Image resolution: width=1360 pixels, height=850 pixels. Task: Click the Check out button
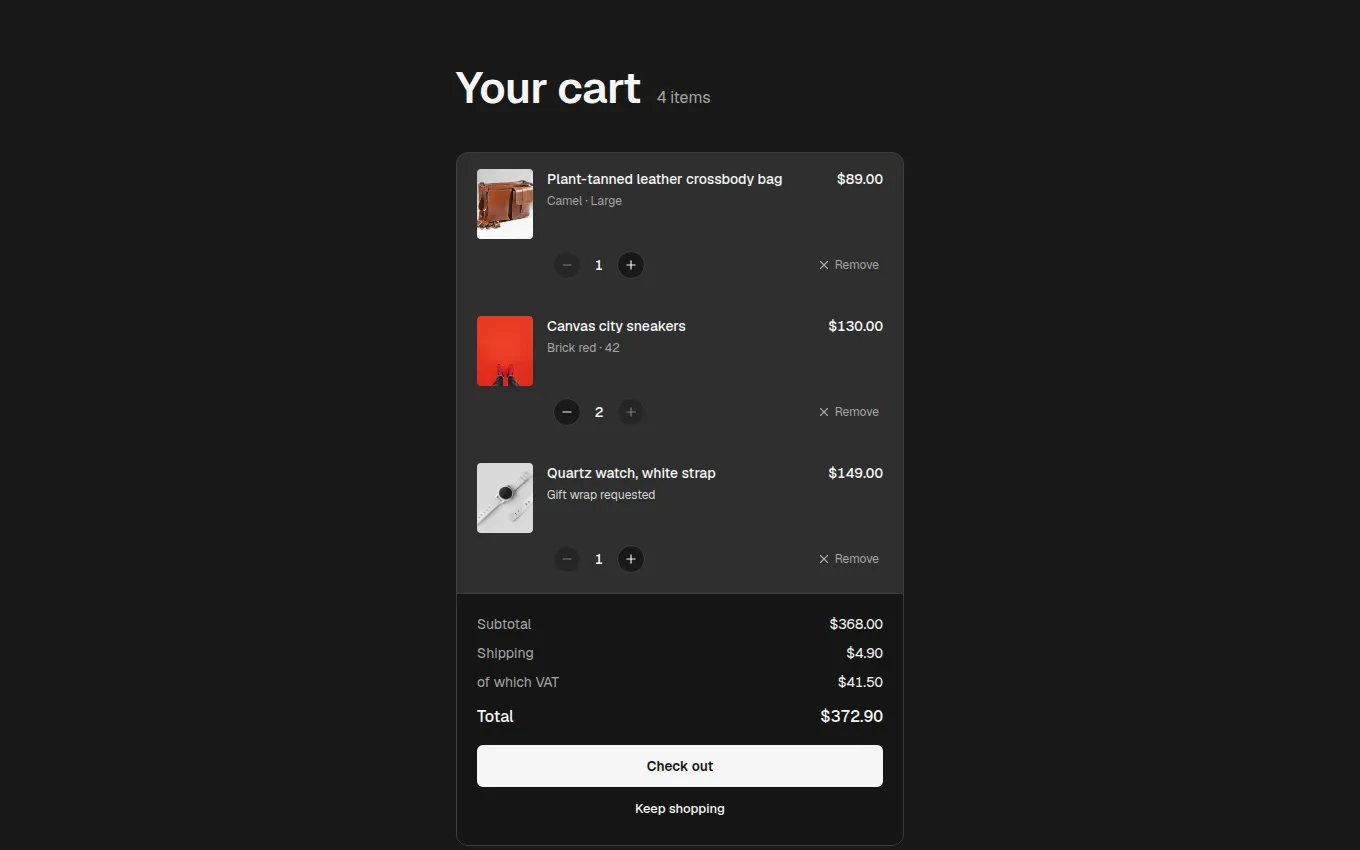pos(680,766)
